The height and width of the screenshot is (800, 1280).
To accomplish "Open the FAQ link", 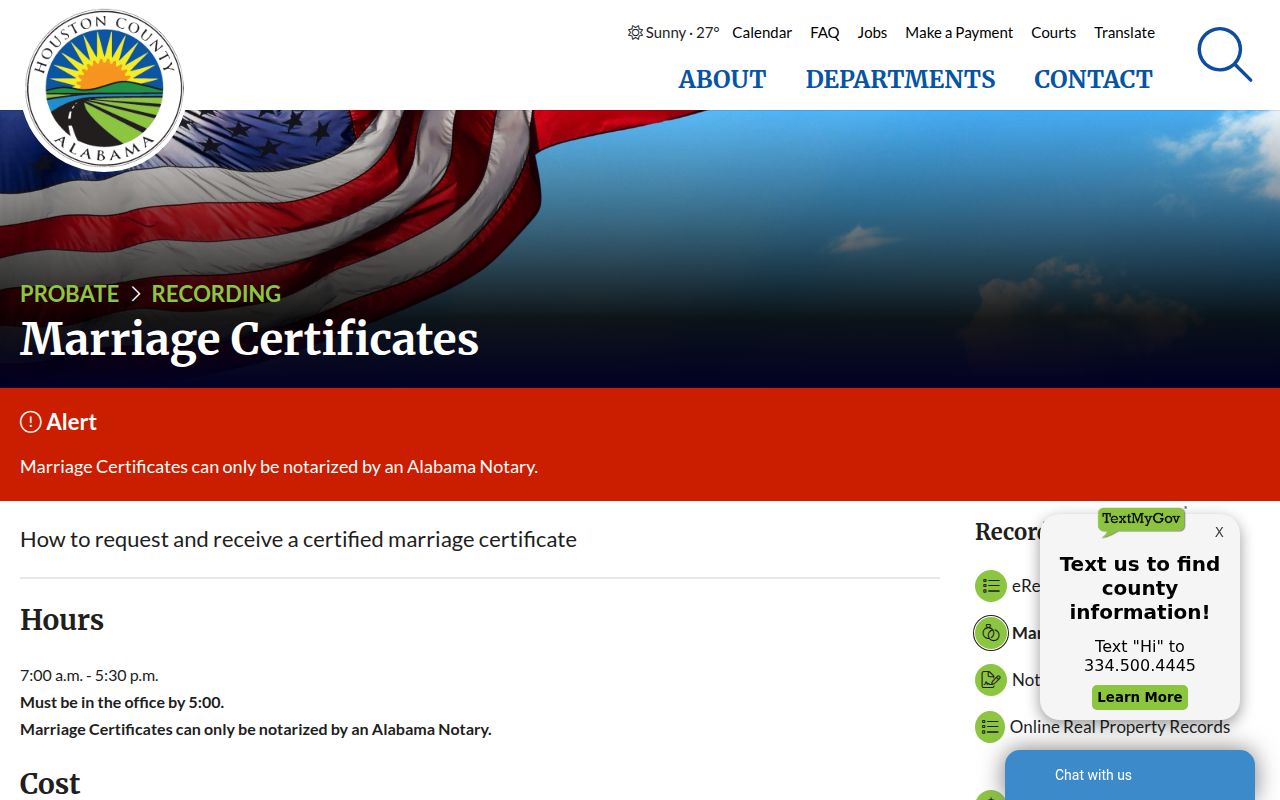I will tap(825, 33).
